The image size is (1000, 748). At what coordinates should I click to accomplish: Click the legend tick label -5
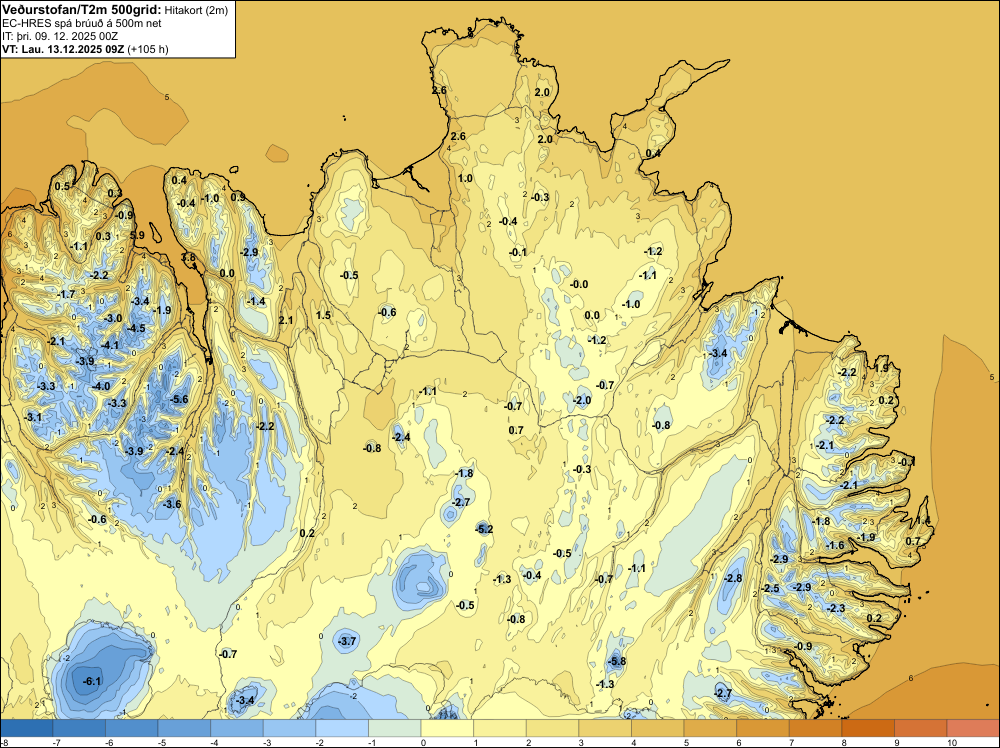coord(162,742)
